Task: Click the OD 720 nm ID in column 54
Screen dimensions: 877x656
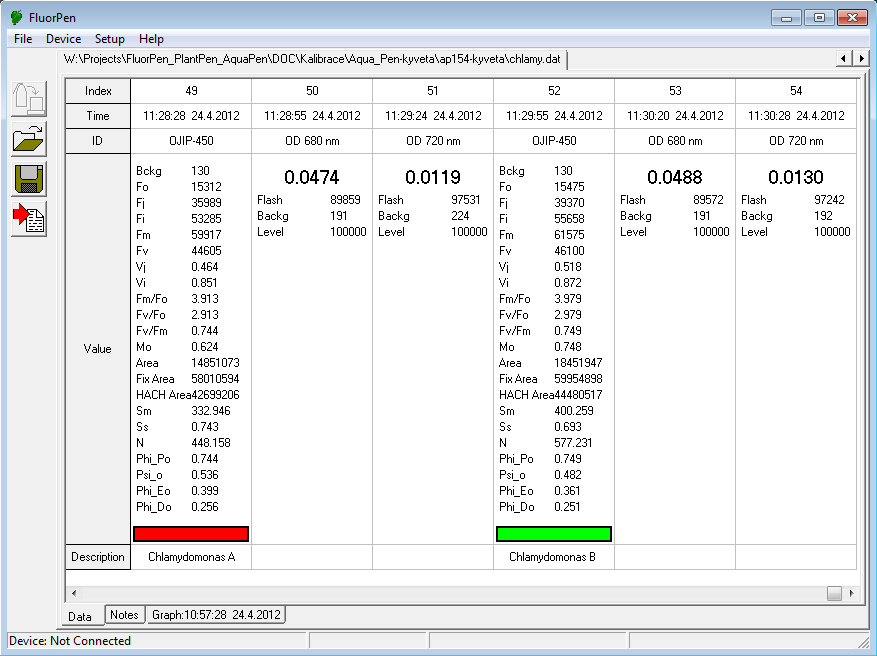Action: 796,141
